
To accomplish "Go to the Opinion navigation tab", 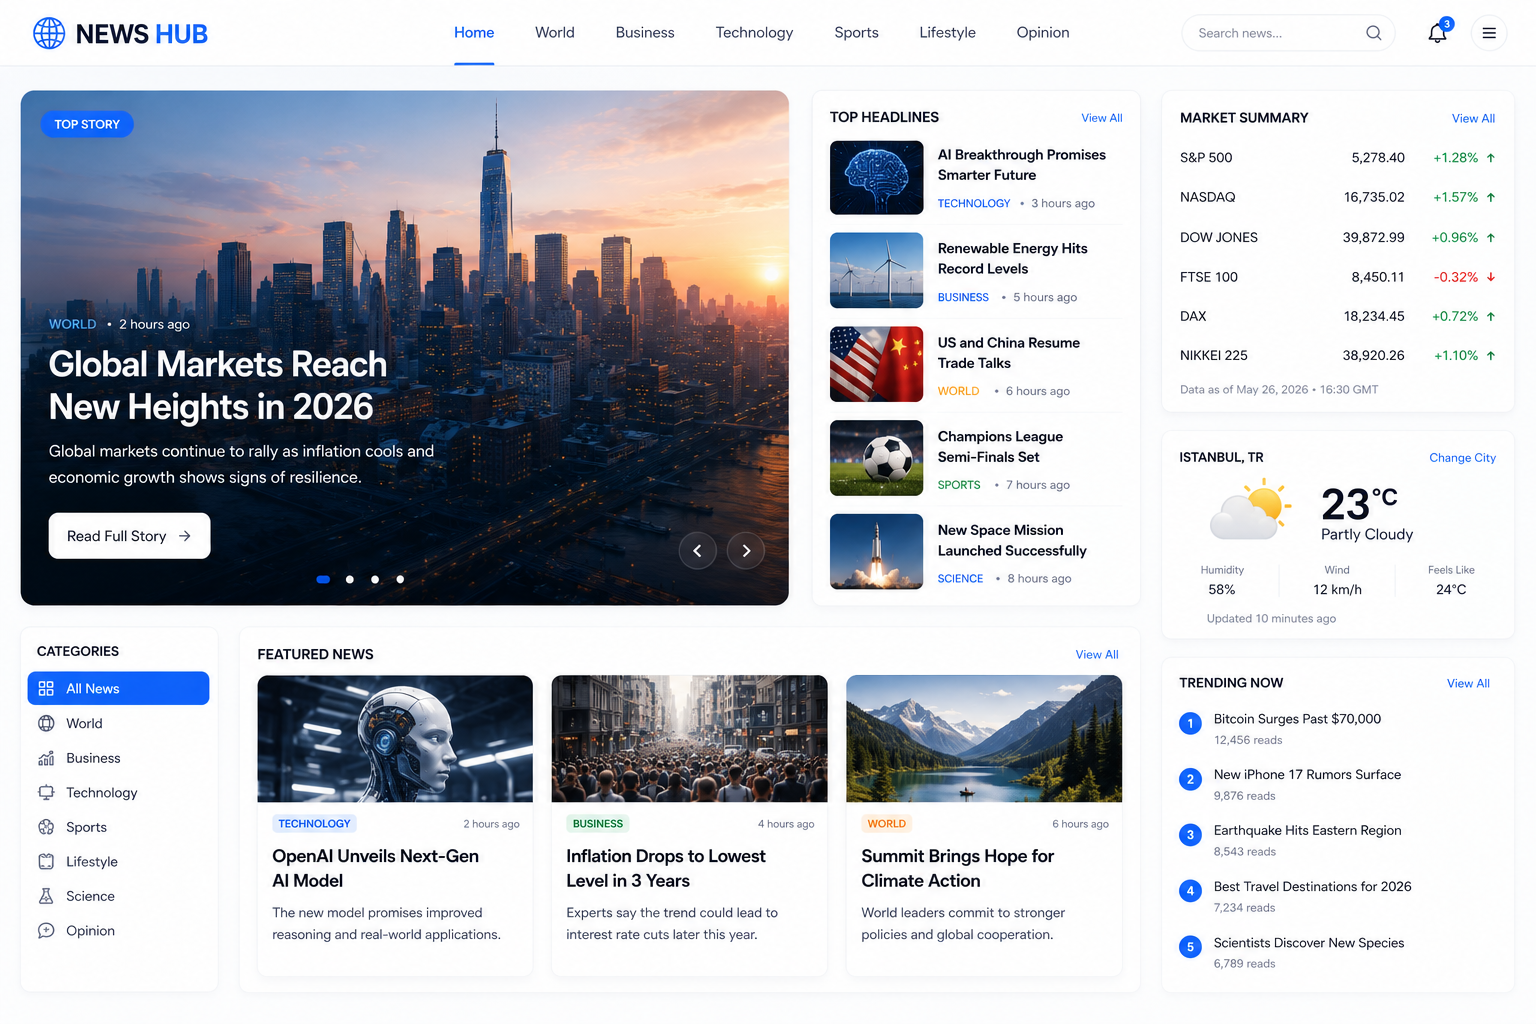I will point(1043,33).
